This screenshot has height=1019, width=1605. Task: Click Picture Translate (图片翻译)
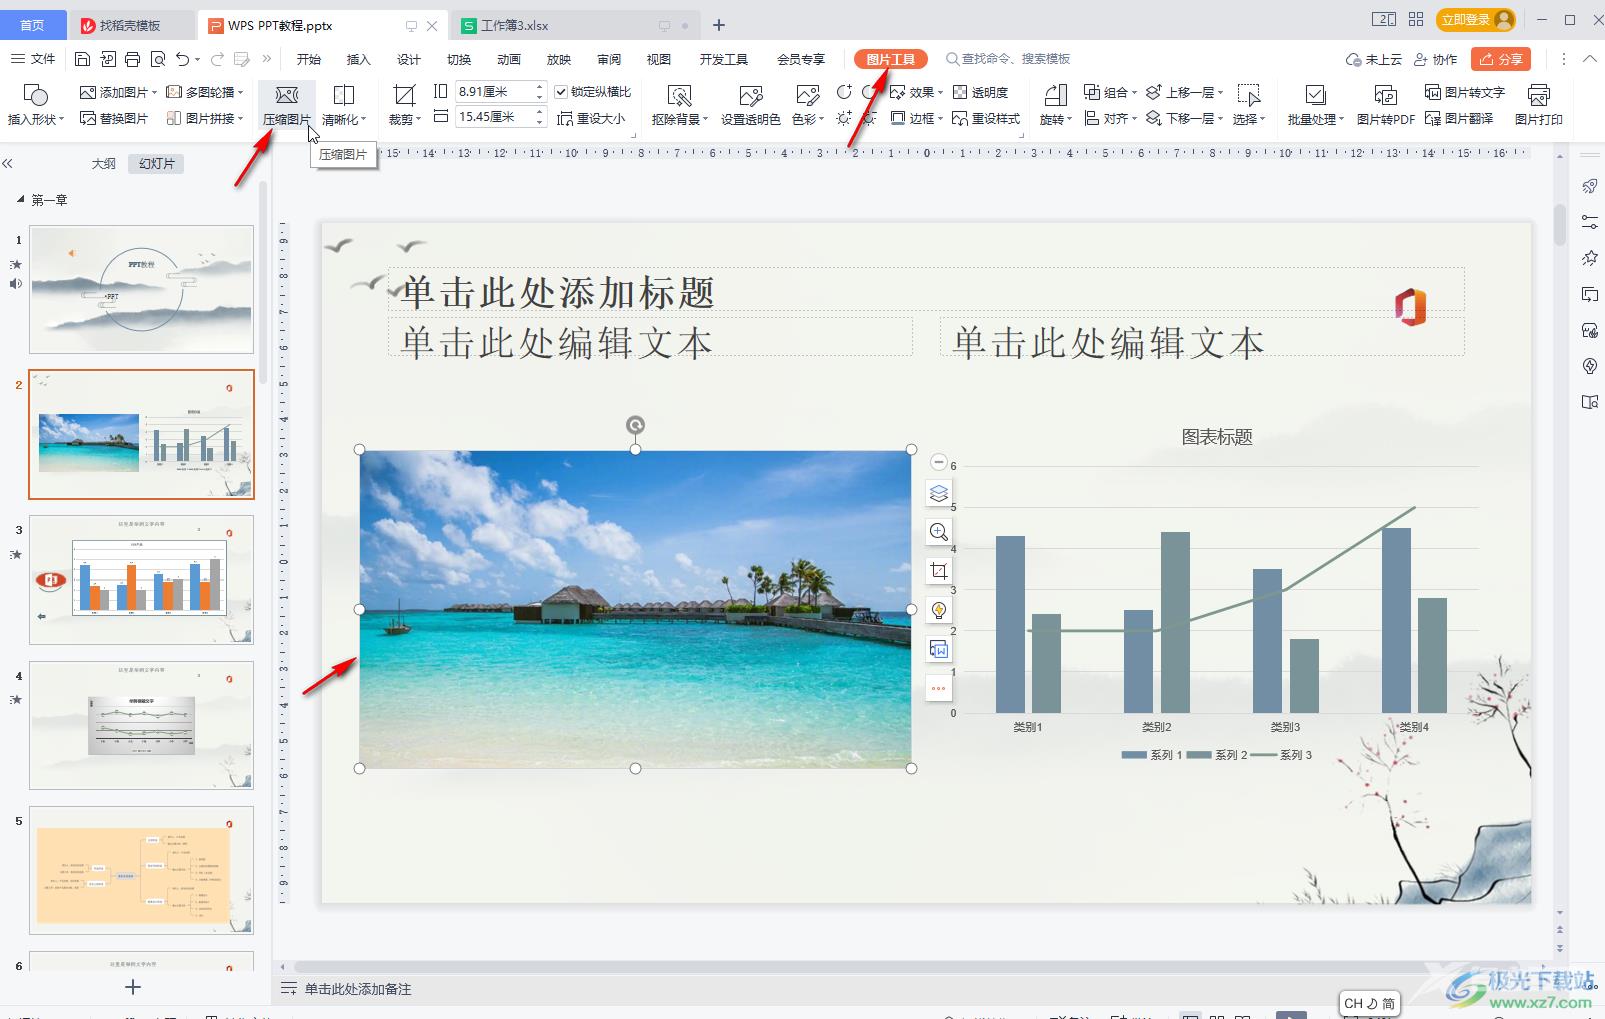pyautogui.click(x=1459, y=118)
